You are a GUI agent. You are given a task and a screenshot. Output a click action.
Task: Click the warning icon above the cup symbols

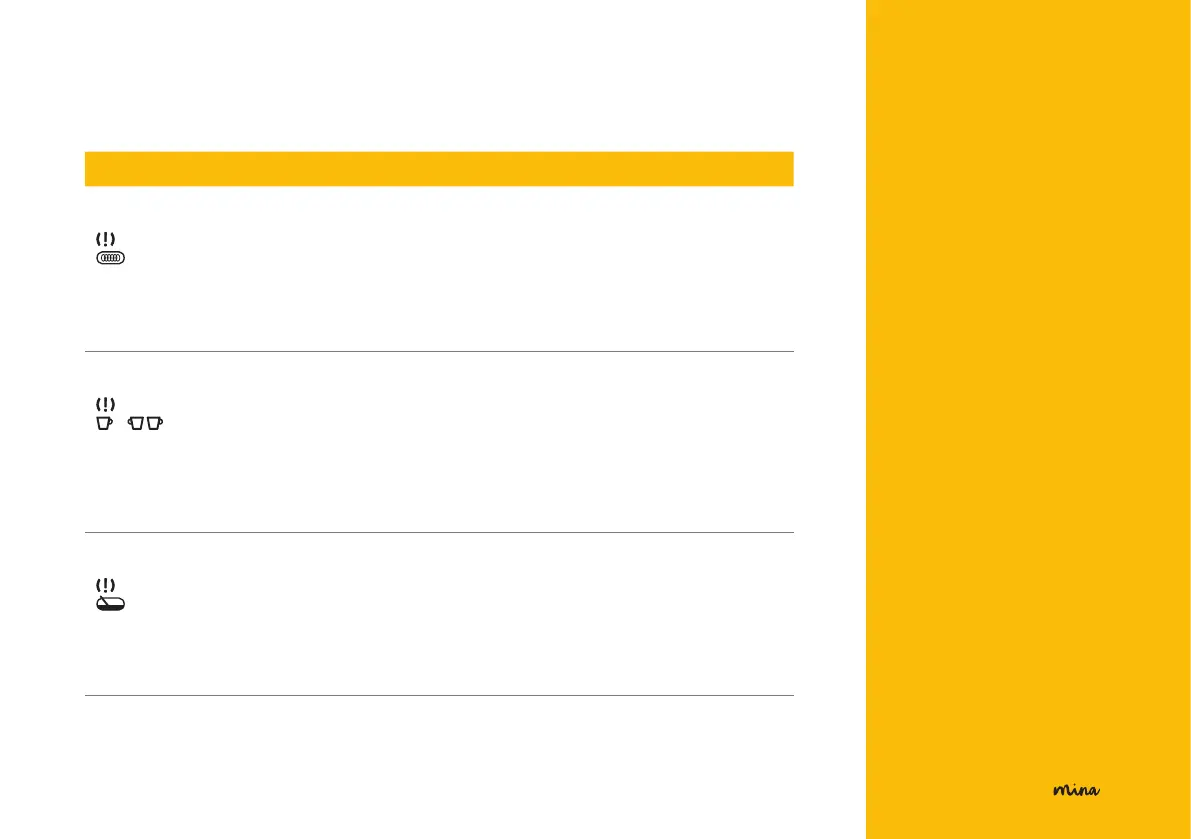coord(105,405)
